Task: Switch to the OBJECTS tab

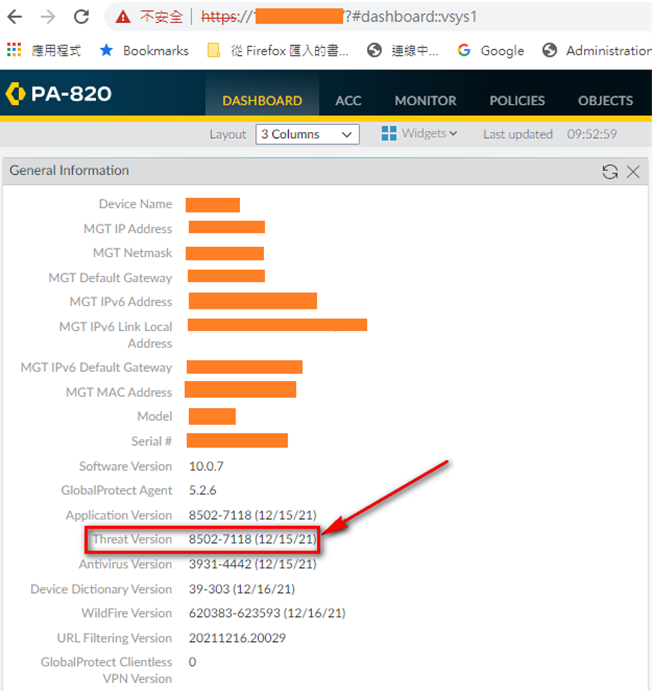Action: pyautogui.click(x=605, y=100)
